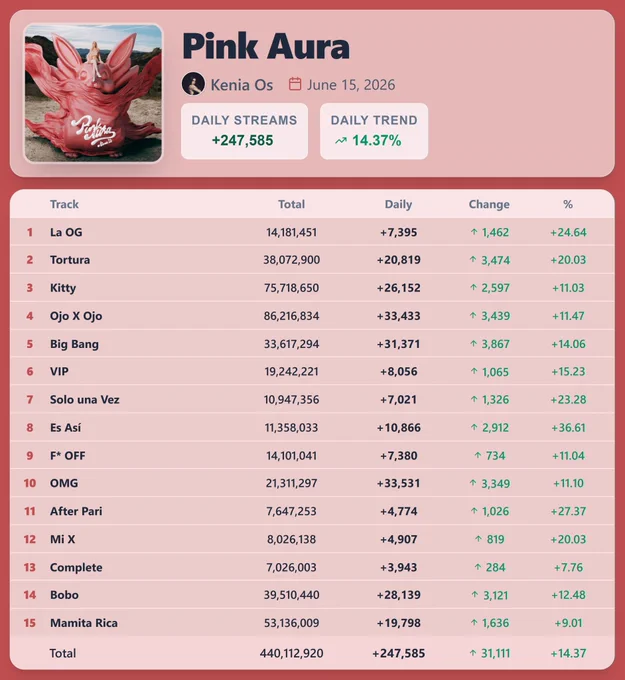Open the Pink Aura album cover
625x680 pixels.
[93, 93]
